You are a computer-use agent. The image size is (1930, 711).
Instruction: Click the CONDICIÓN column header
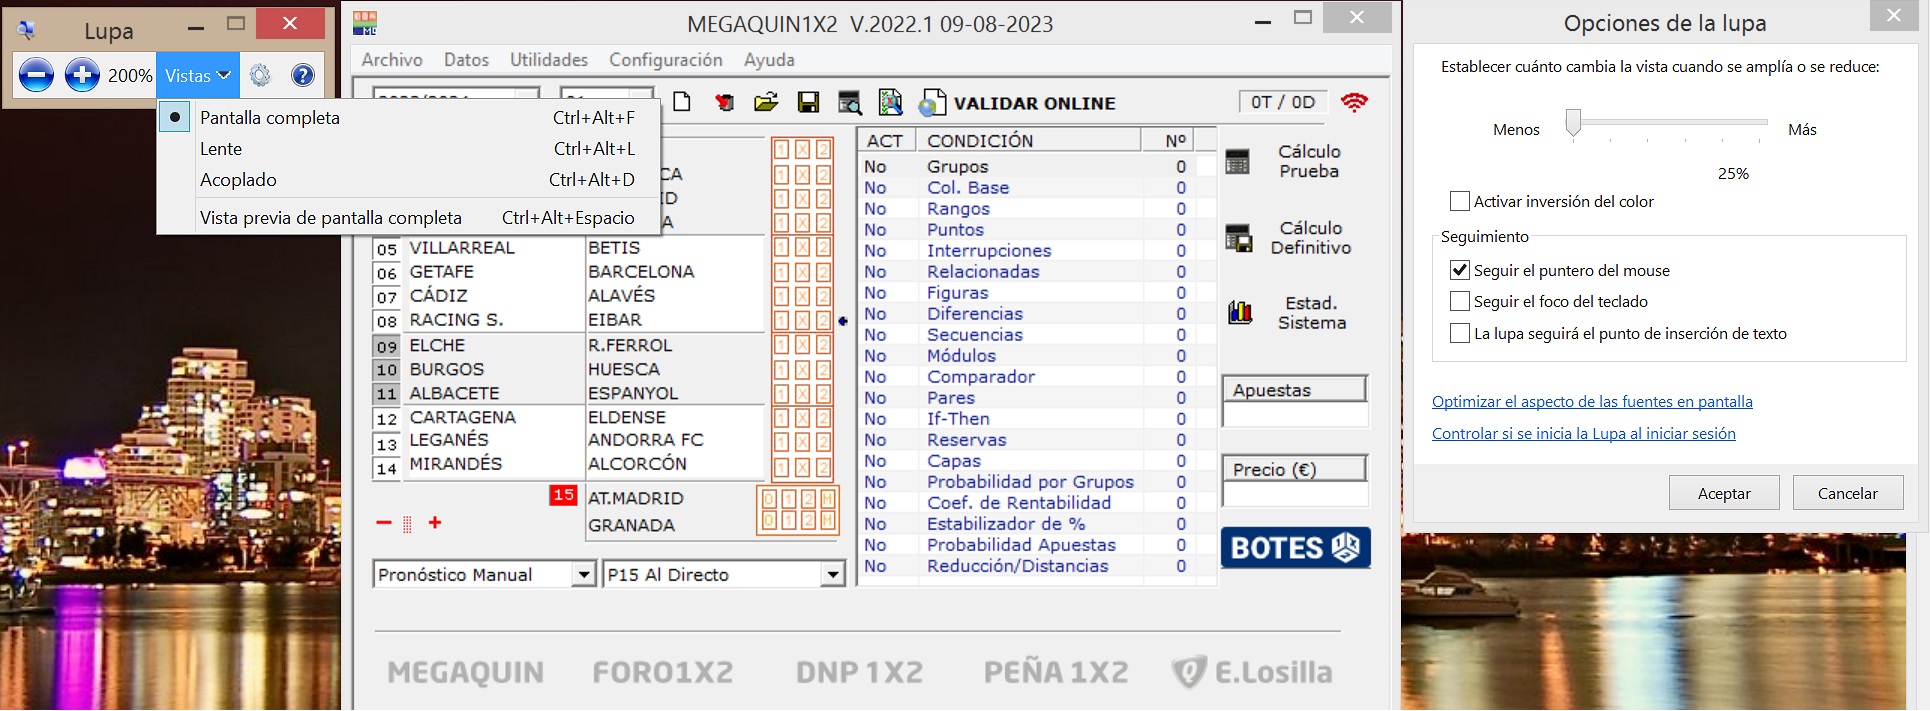[1030, 140]
